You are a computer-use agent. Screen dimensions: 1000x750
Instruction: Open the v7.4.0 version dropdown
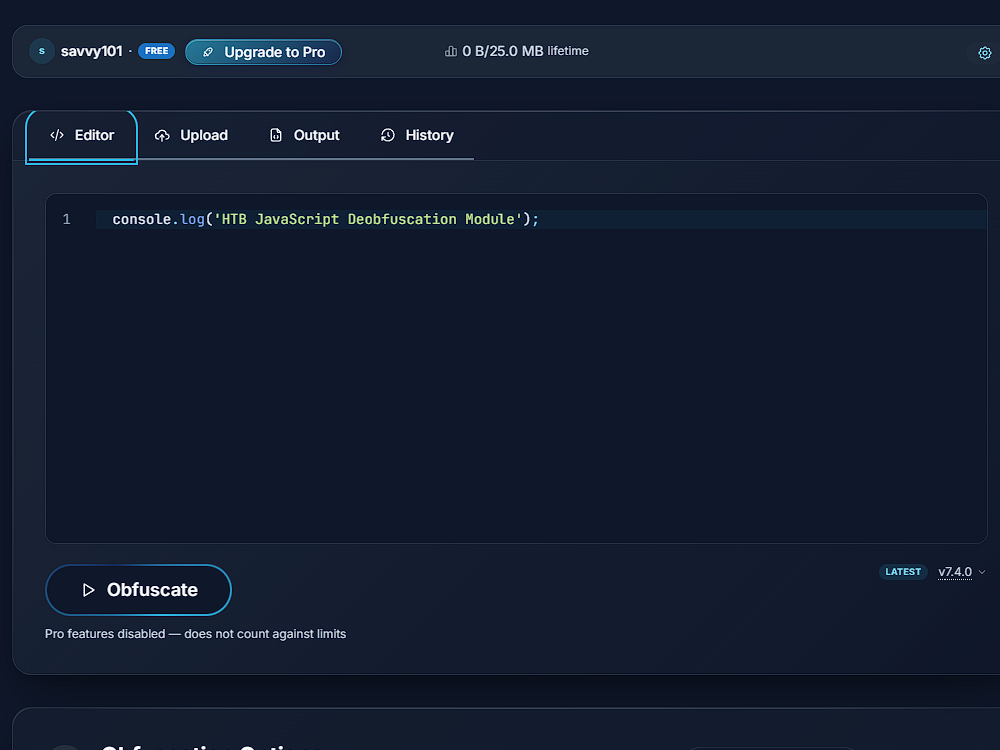coord(962,572)
